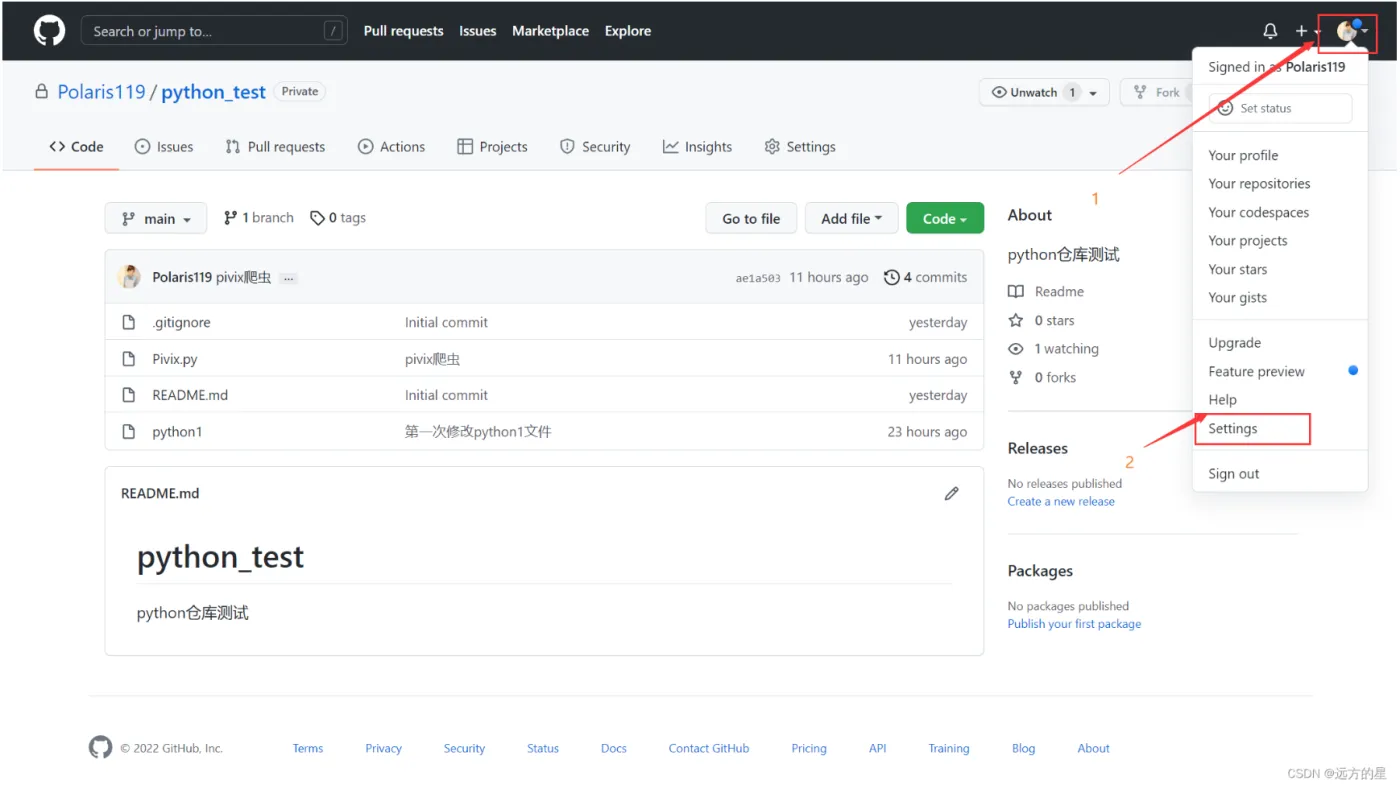This screenshot has height=789, width=1400.
Task: Switch to the Issues tab
Action: point(164,147)
